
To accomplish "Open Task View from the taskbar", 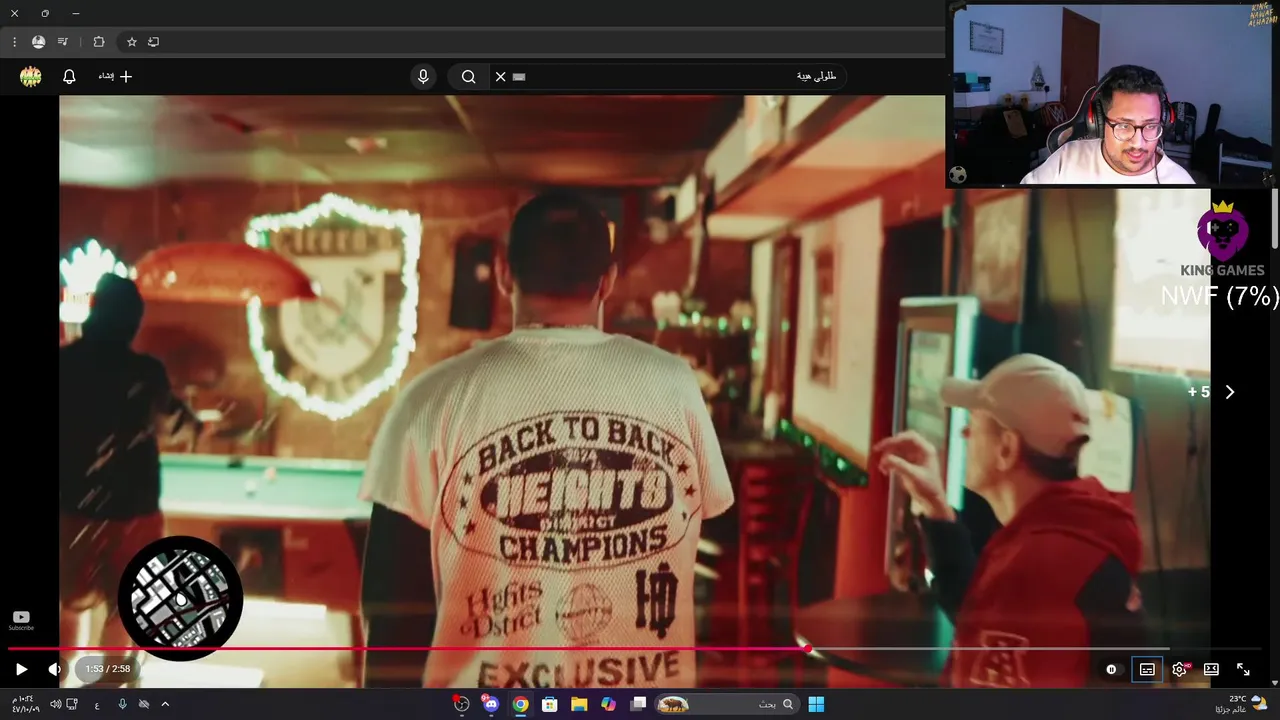I will pyautogui.click(x=638, y=704).
